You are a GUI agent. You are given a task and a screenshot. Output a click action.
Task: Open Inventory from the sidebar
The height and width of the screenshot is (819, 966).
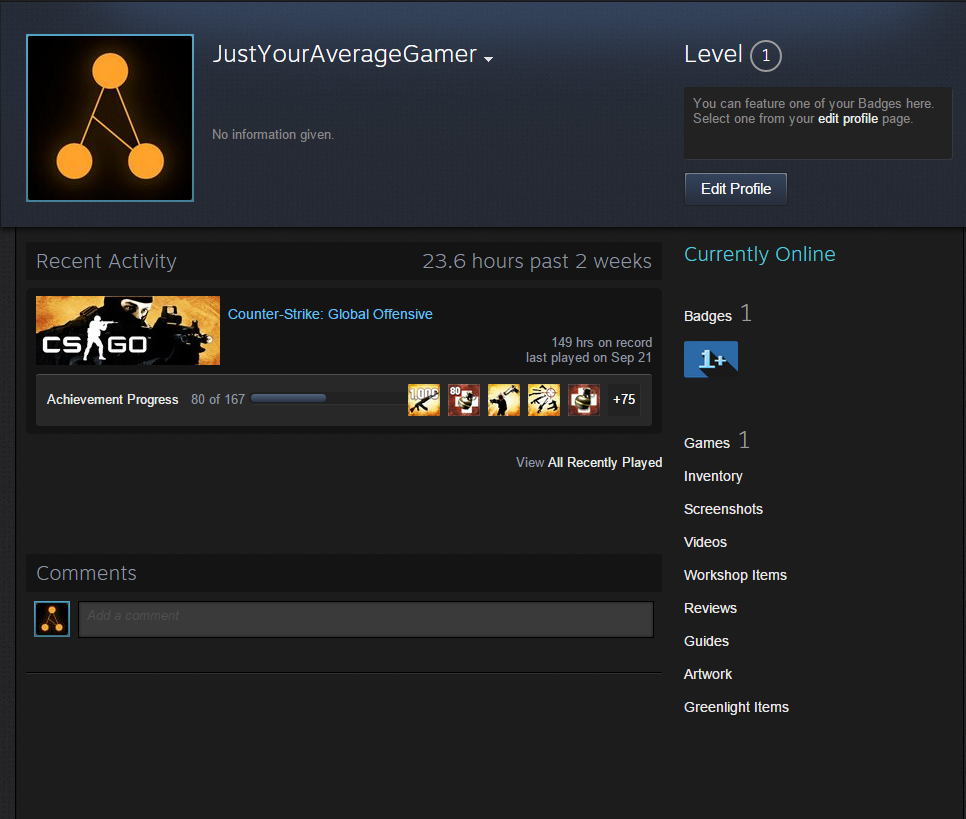click(x=713, y=476)
